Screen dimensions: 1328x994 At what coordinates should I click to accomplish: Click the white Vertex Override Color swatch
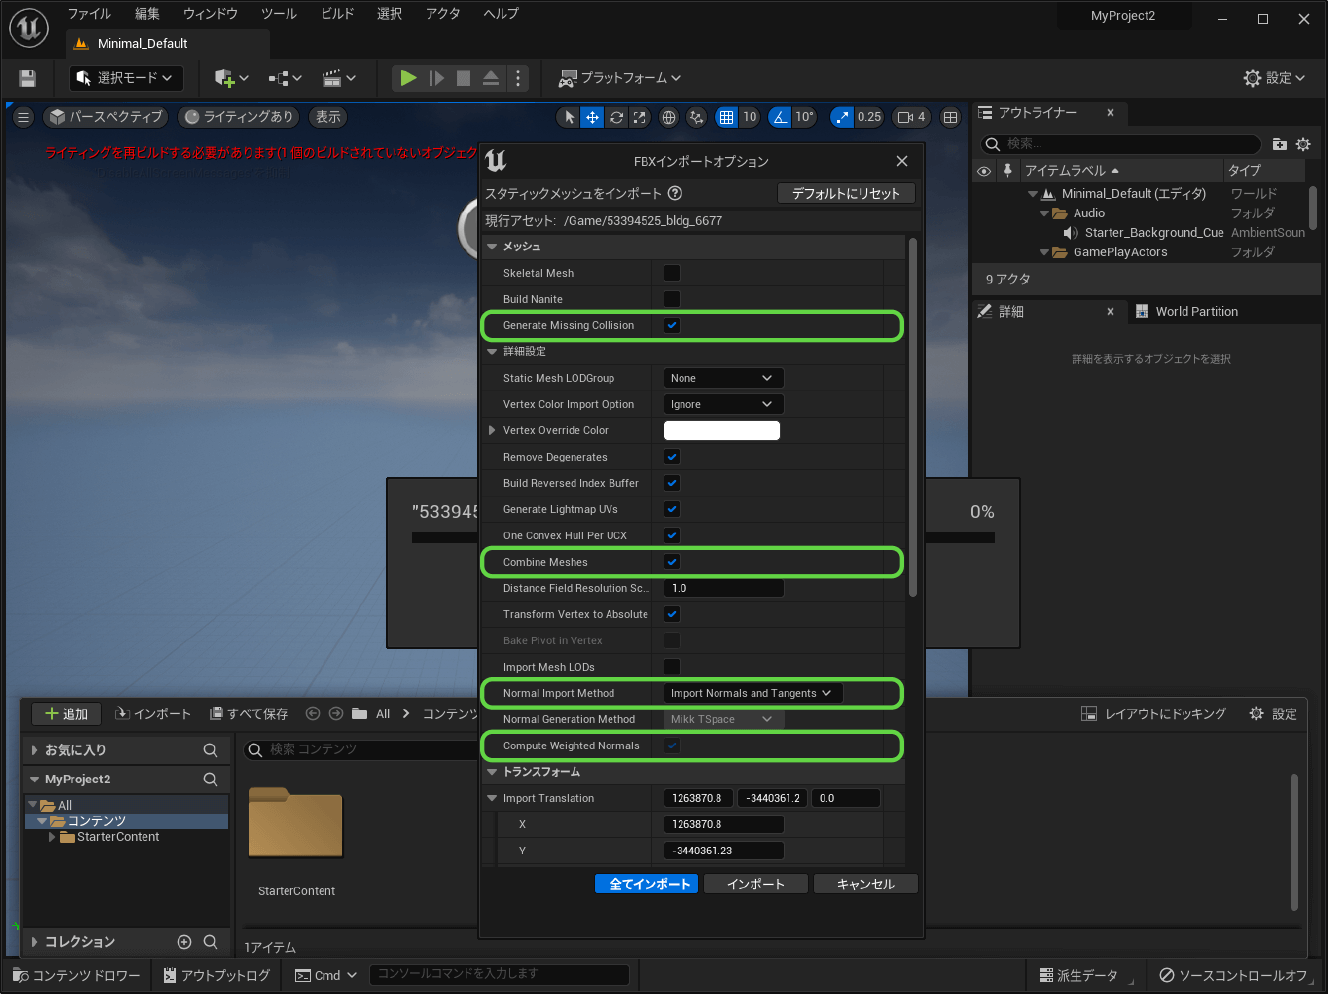pyautogui.click(x=721, y=430)
